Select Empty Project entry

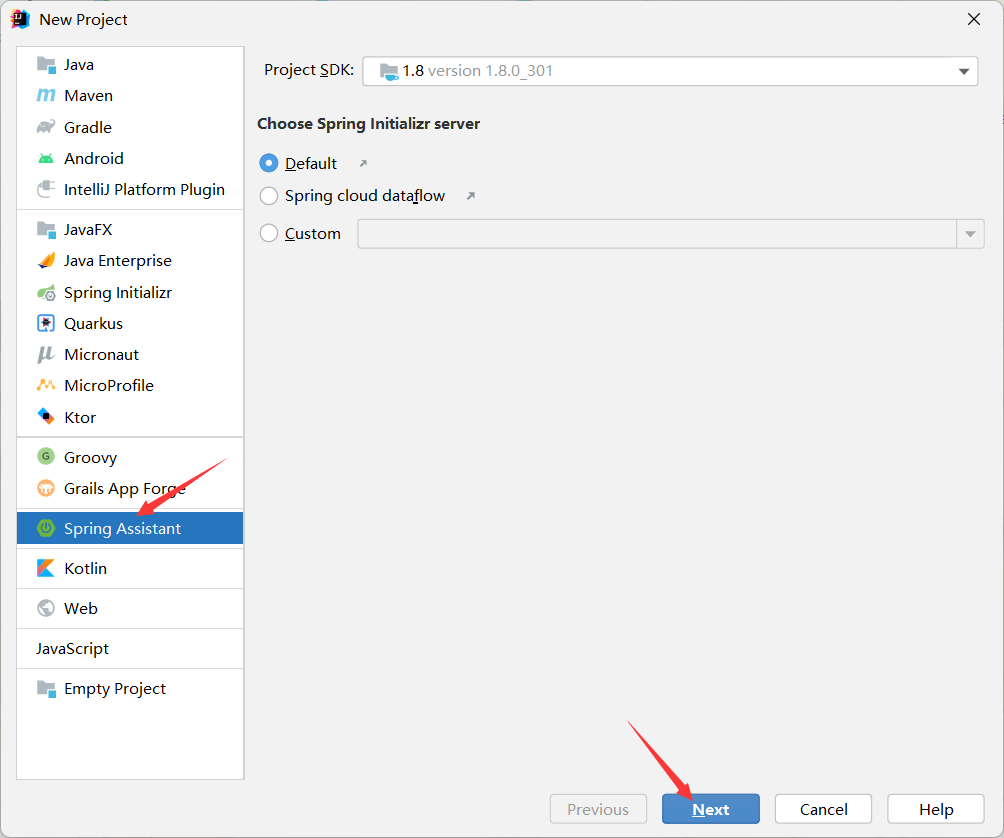point(130,689)
